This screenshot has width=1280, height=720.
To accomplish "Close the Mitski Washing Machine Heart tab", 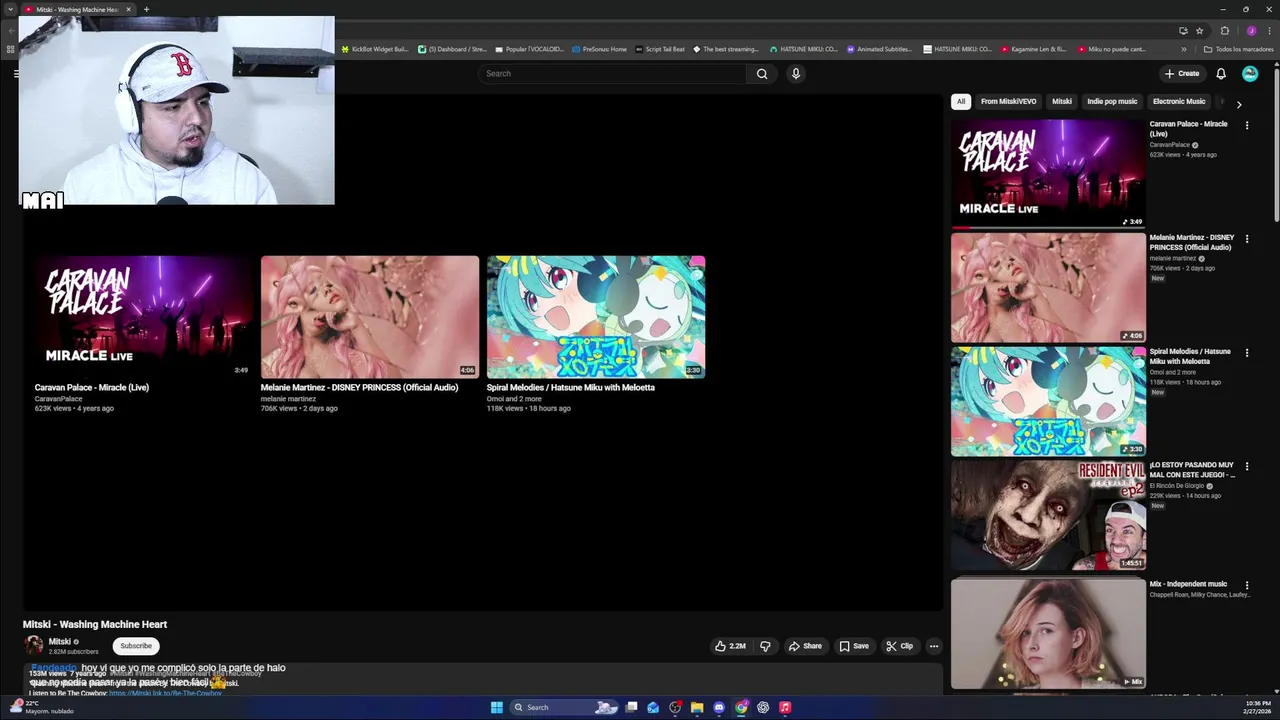I will pyautogui.click(x=128, y=9).
